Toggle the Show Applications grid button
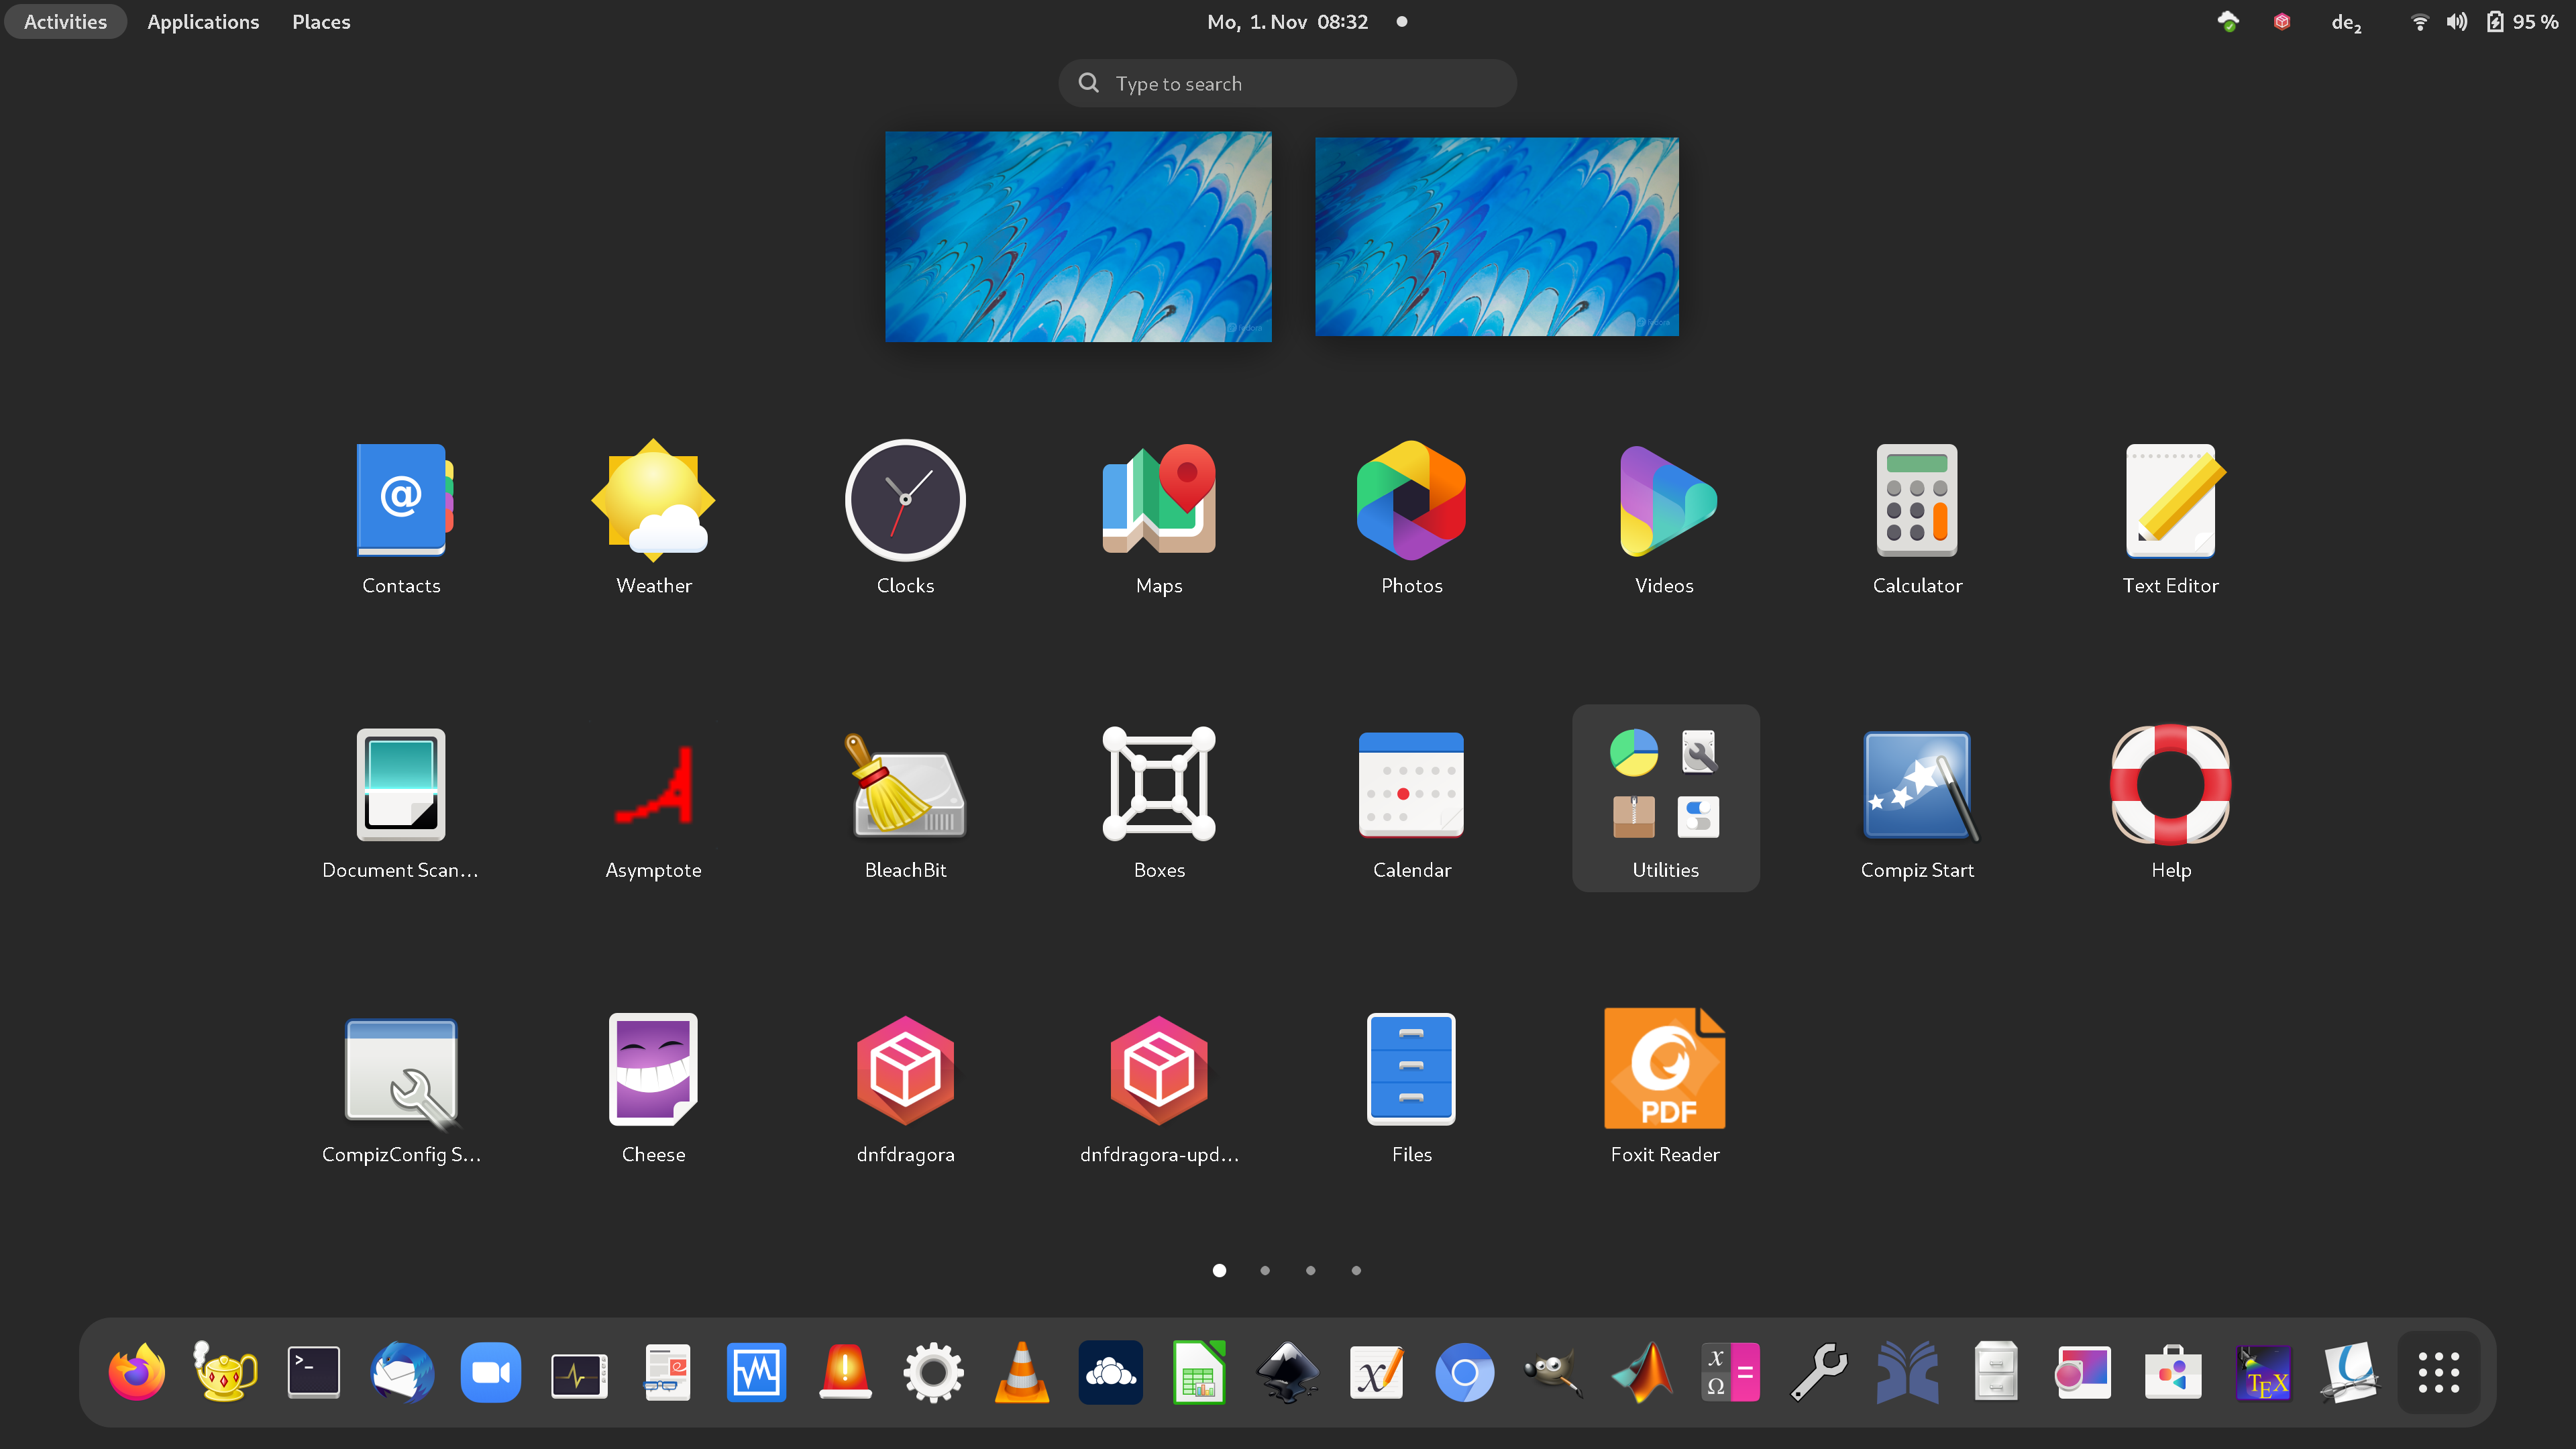The width and height of the screenshot is (2576, 1449). [2438, 1372]
